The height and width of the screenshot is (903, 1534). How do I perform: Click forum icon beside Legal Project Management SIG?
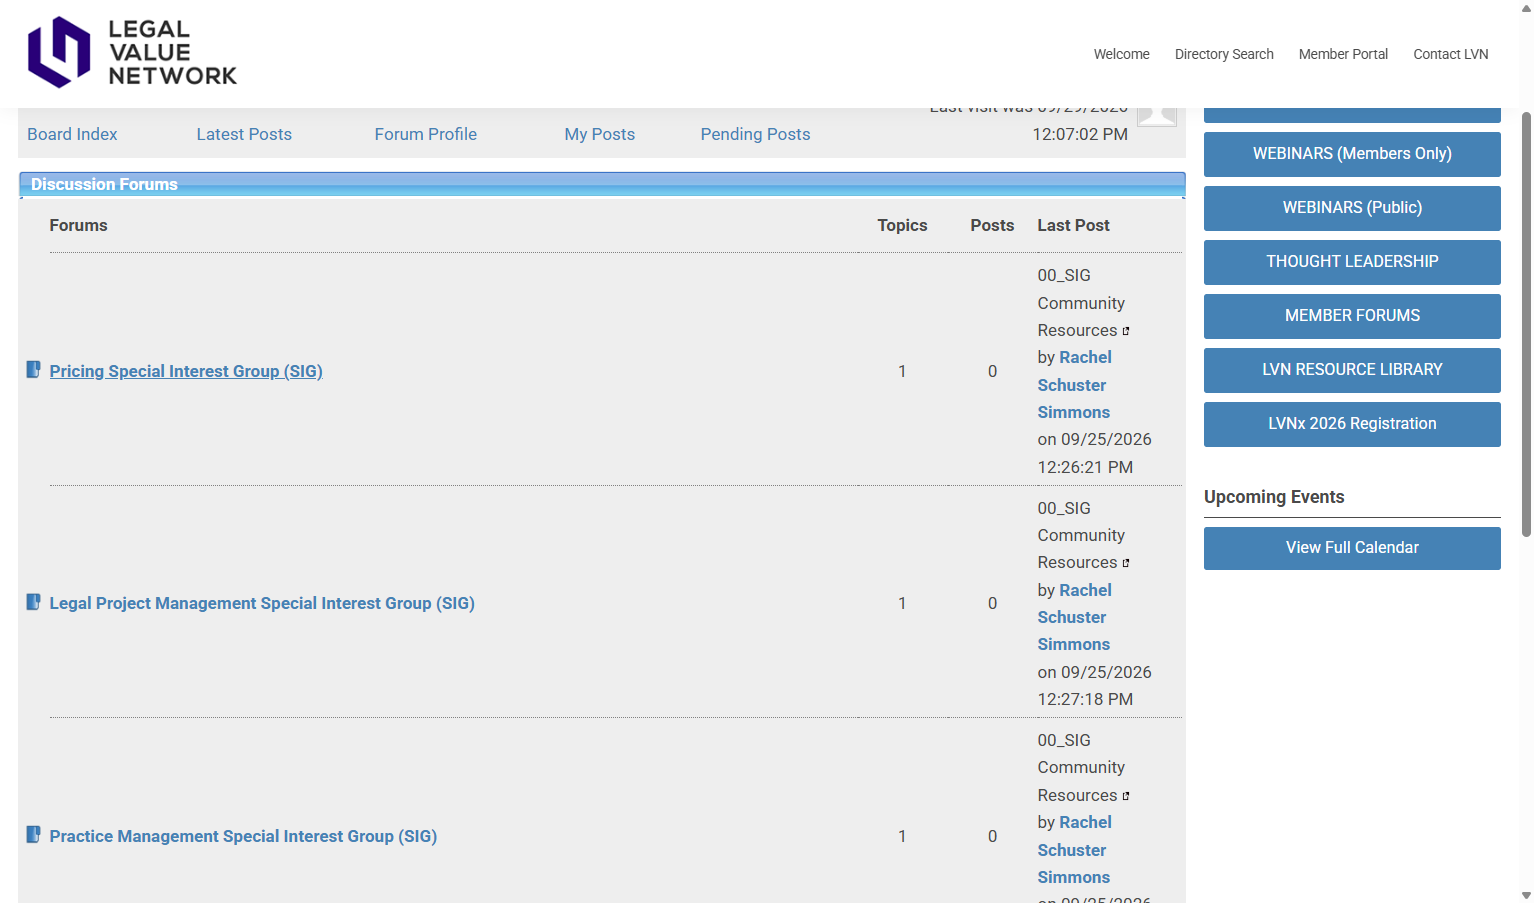point(33,602)
